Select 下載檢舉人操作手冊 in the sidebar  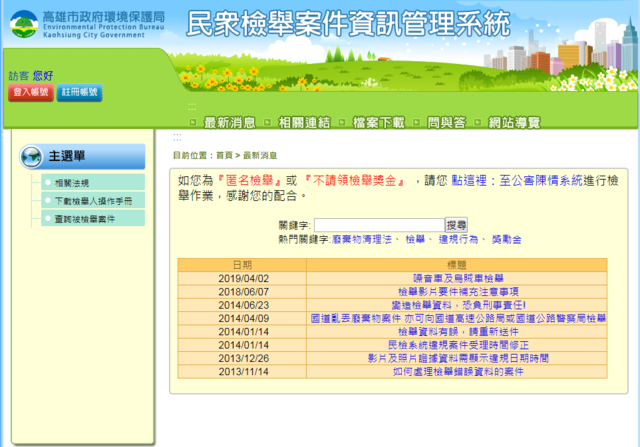(93, 200)
